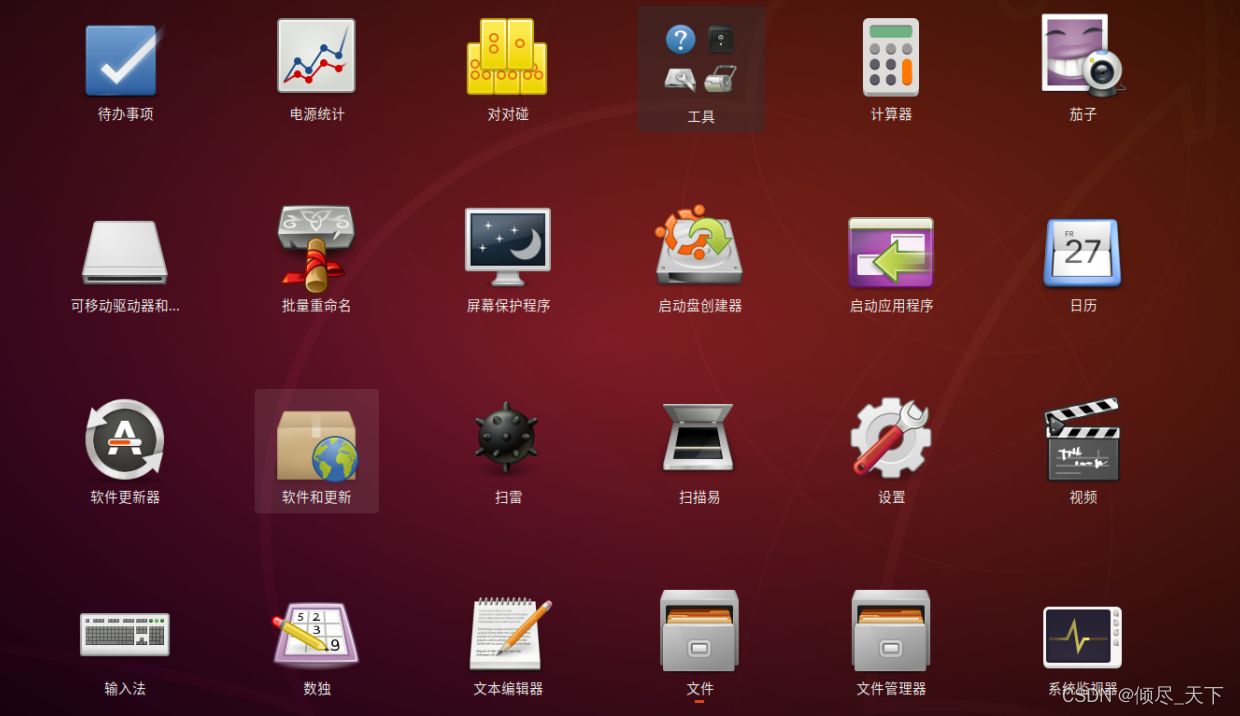The image size is (1240, 716).
Task: Open the 日历 calendar app
Action: (x=1082, y=250)
